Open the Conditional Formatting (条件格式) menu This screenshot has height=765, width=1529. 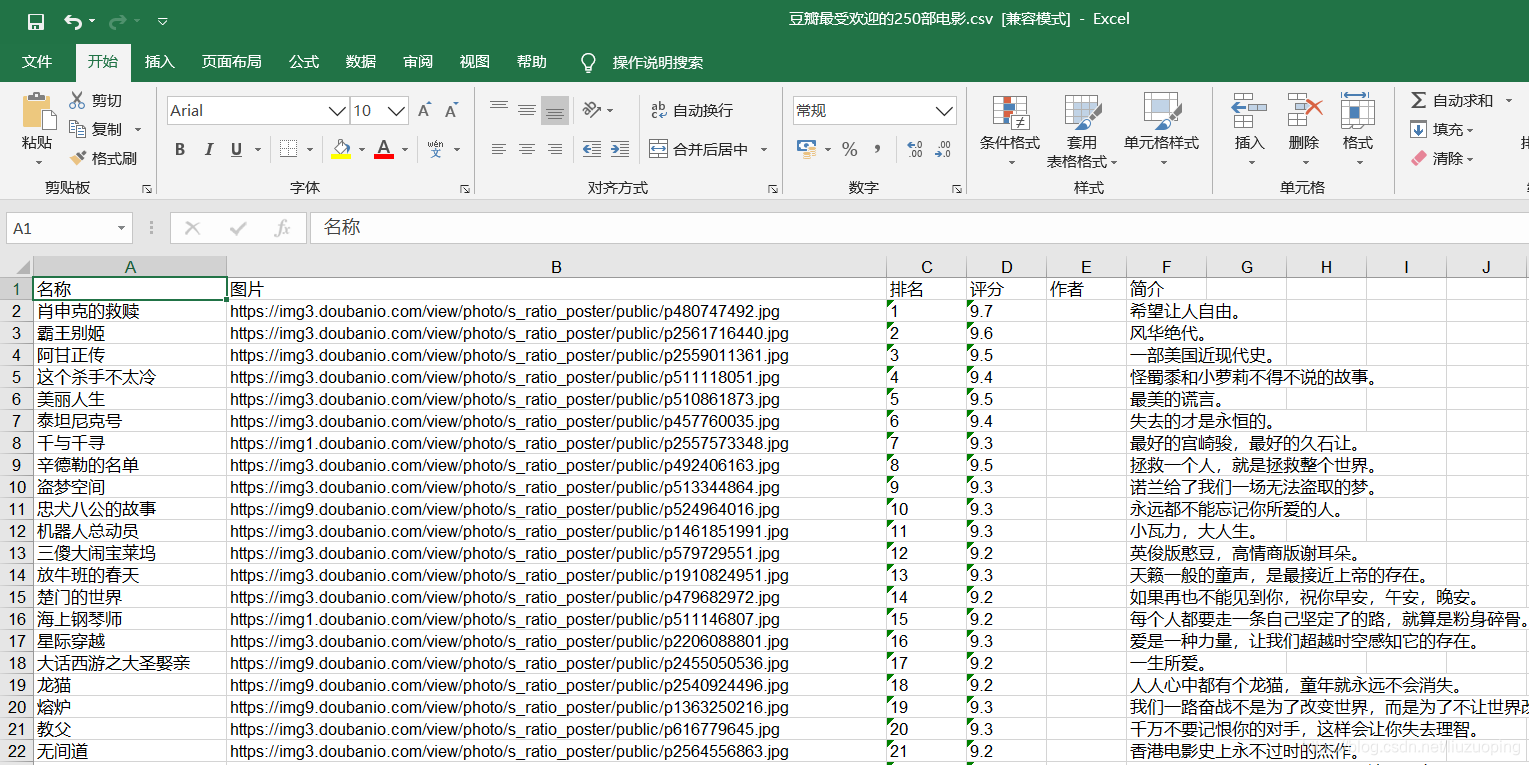coord(1010,132)
